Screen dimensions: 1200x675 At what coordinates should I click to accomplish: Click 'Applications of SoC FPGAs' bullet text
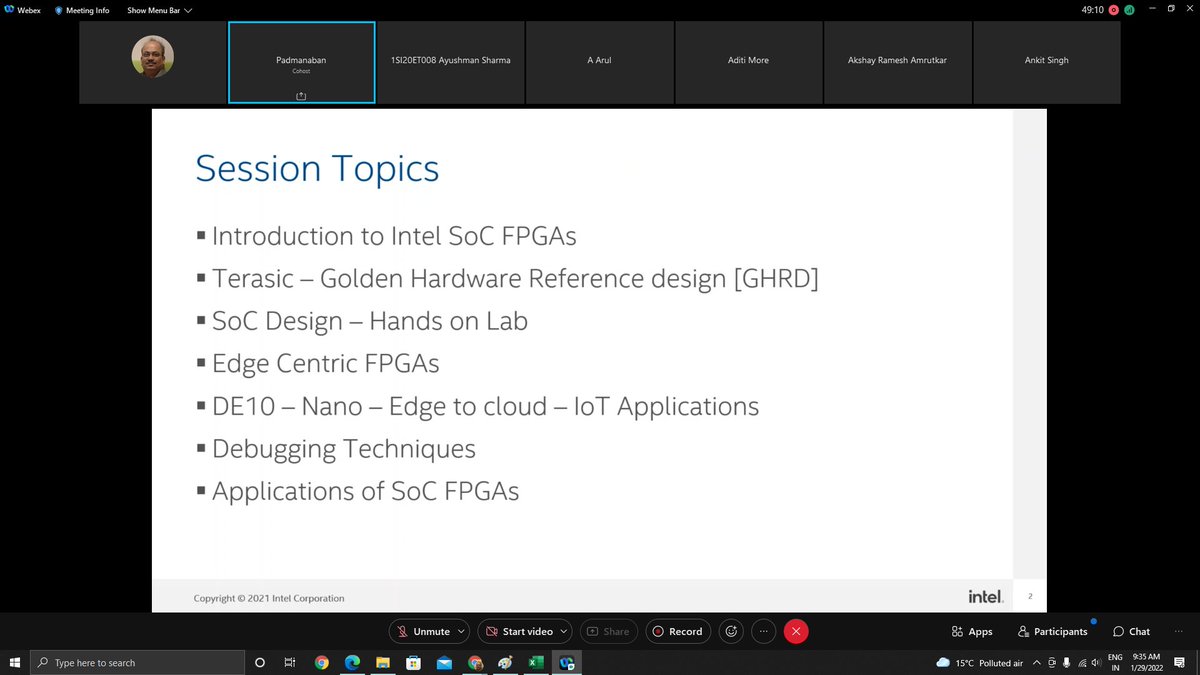tap(365, 491)
